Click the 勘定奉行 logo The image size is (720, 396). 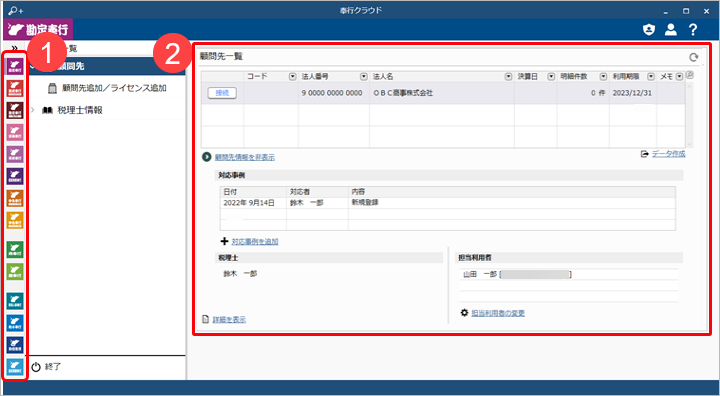38,30
